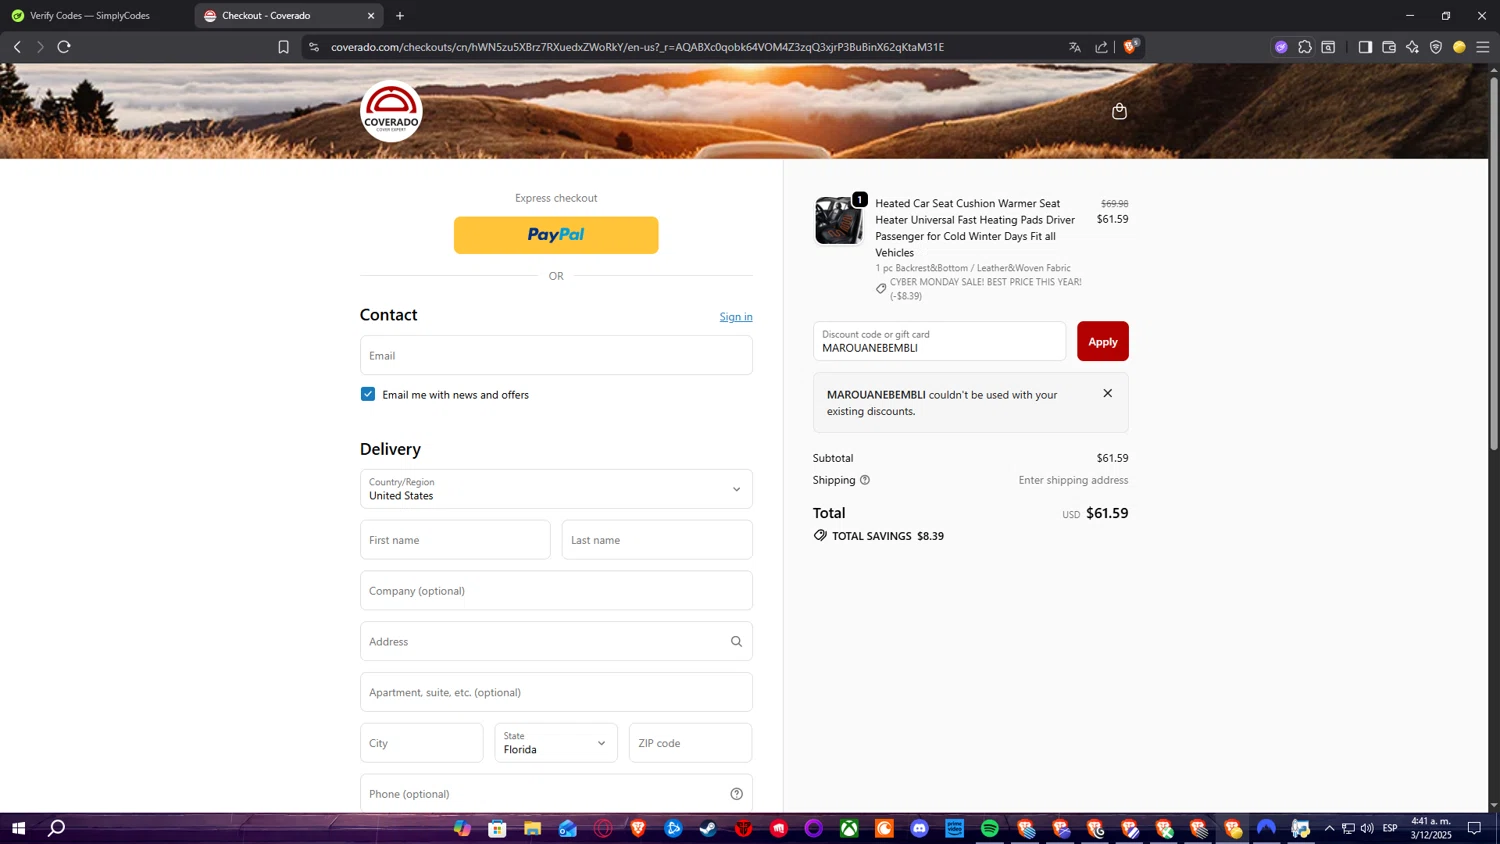Click the Company (optional) field
The width and height of the screenshot is (1500, 844).
click(x=556, y=591)
